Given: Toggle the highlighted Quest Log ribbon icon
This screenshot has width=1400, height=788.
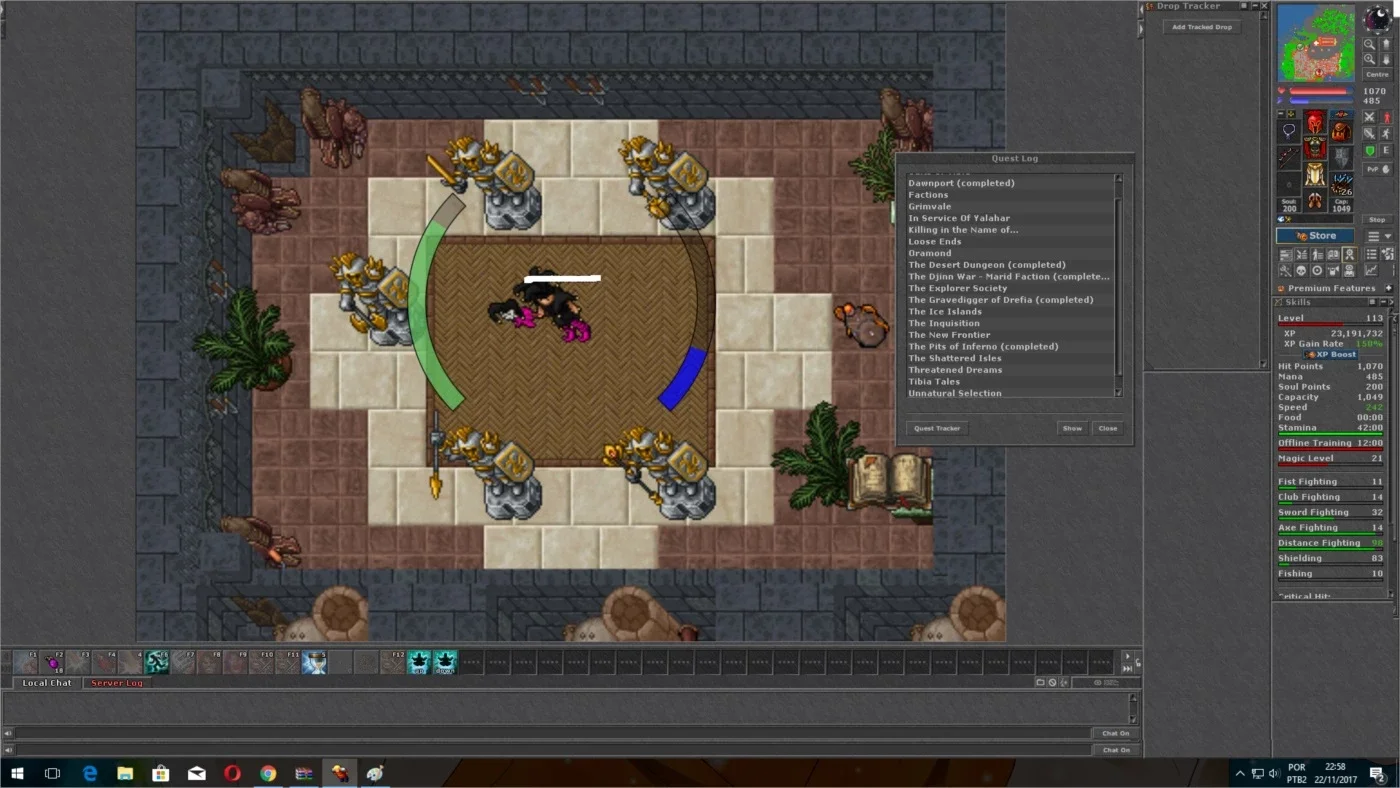Looking at the screenshot, I should pos(1349,254).
